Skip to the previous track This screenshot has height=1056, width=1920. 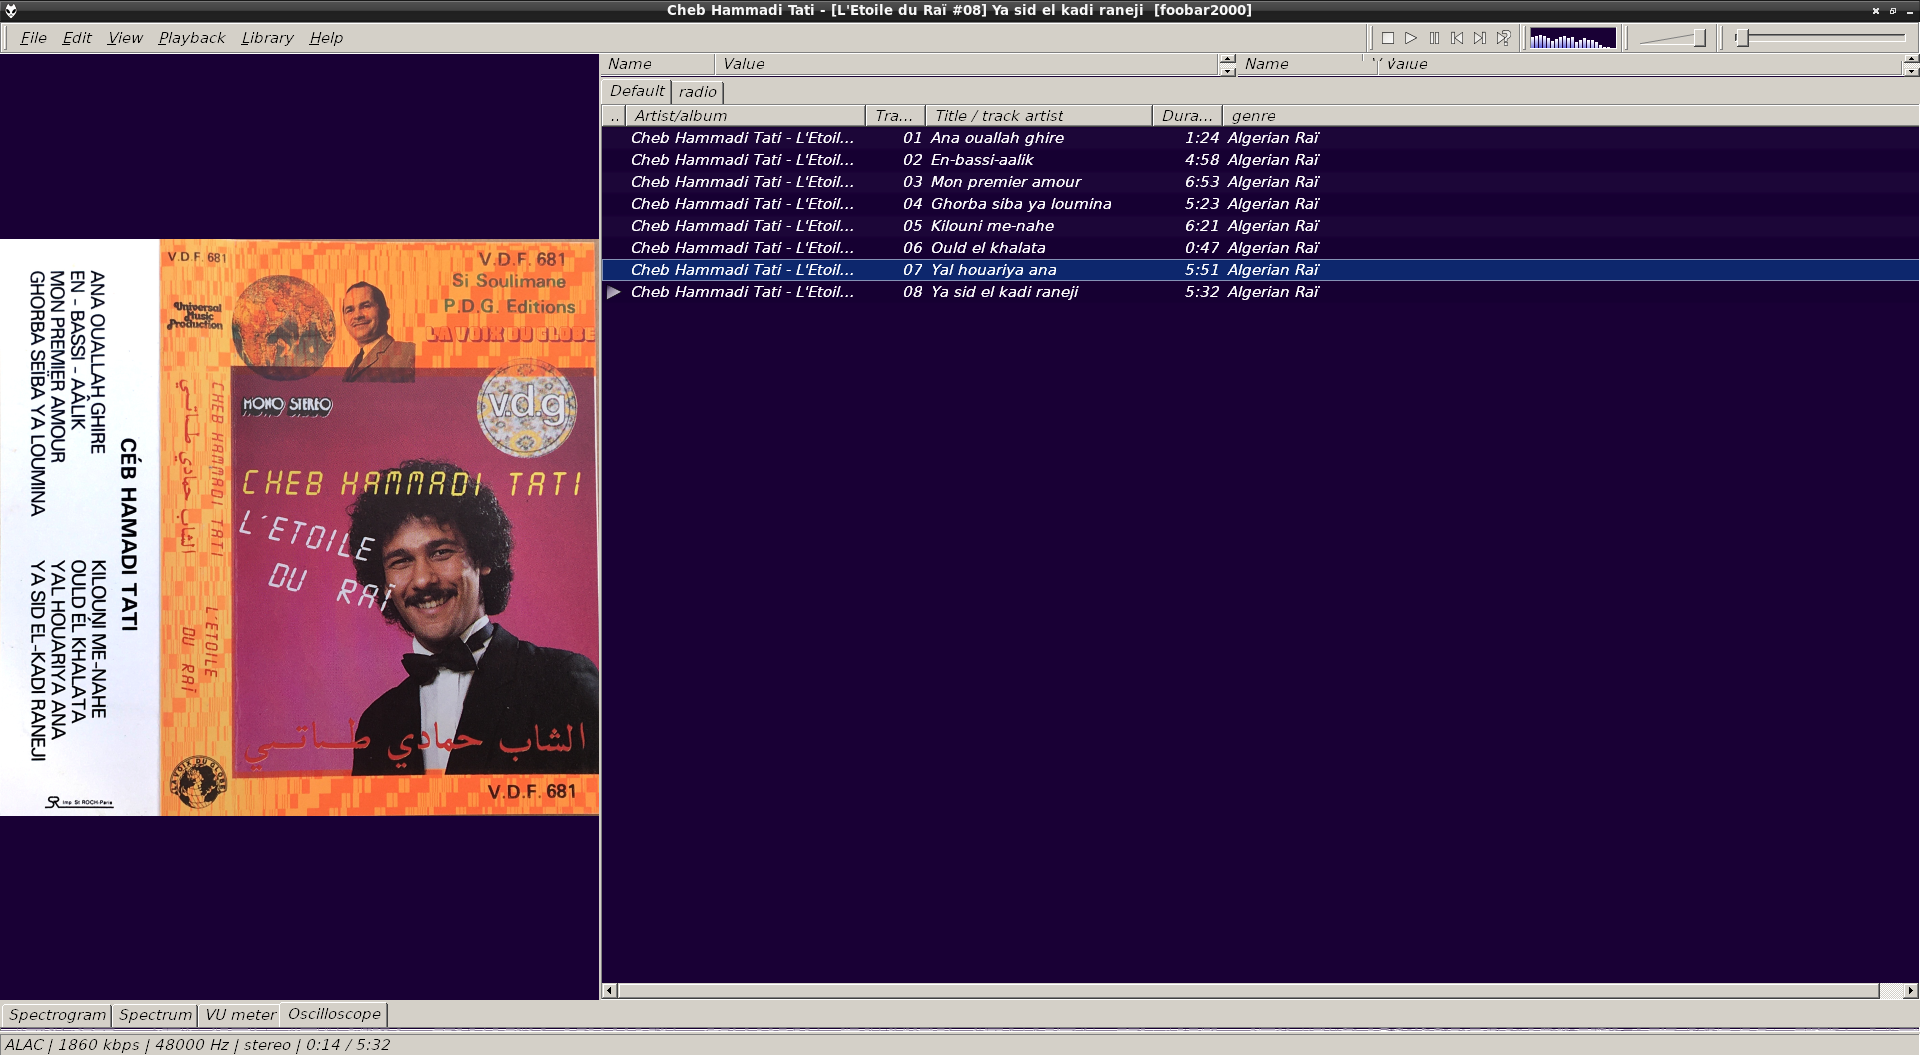coord(1457,38)
